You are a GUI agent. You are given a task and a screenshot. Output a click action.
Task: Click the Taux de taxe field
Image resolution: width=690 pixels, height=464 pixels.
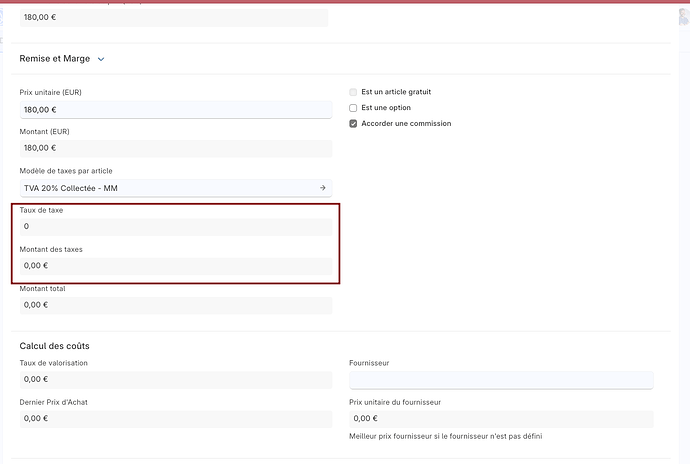tap(175, 227)
